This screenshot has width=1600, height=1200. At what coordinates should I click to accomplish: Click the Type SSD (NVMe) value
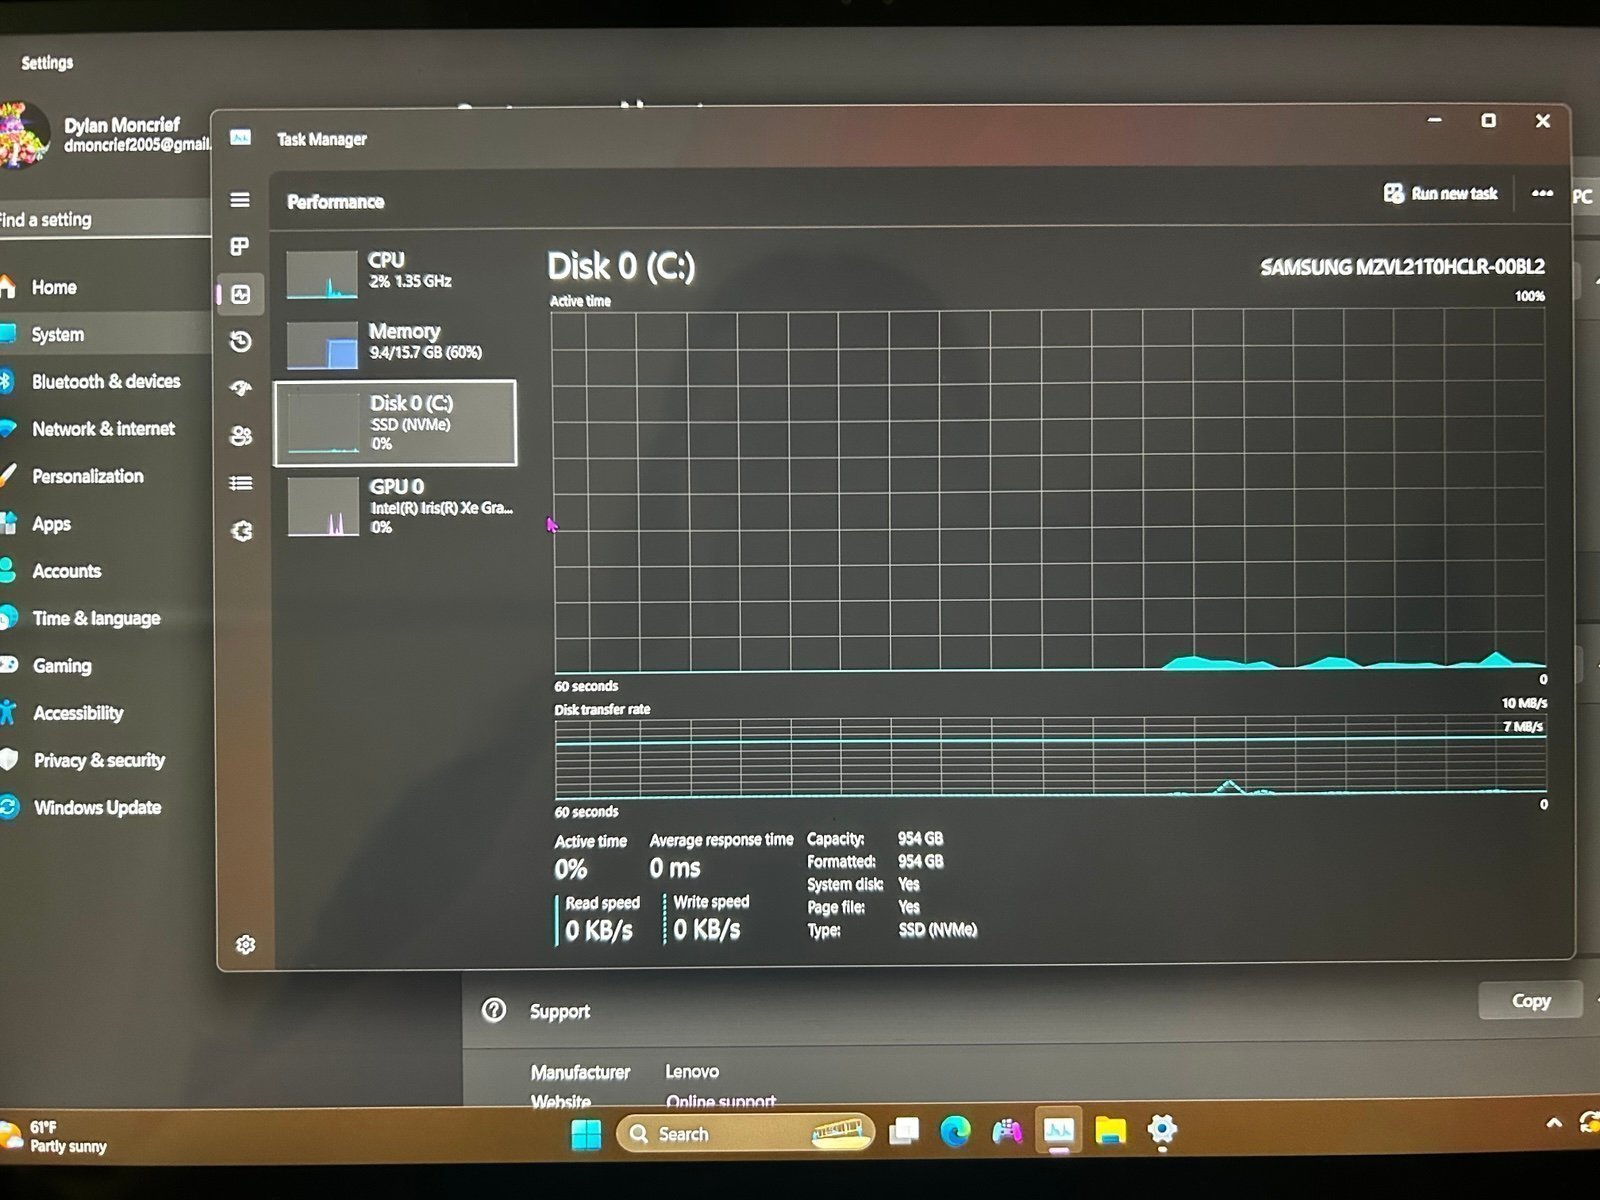coord(937,930)
